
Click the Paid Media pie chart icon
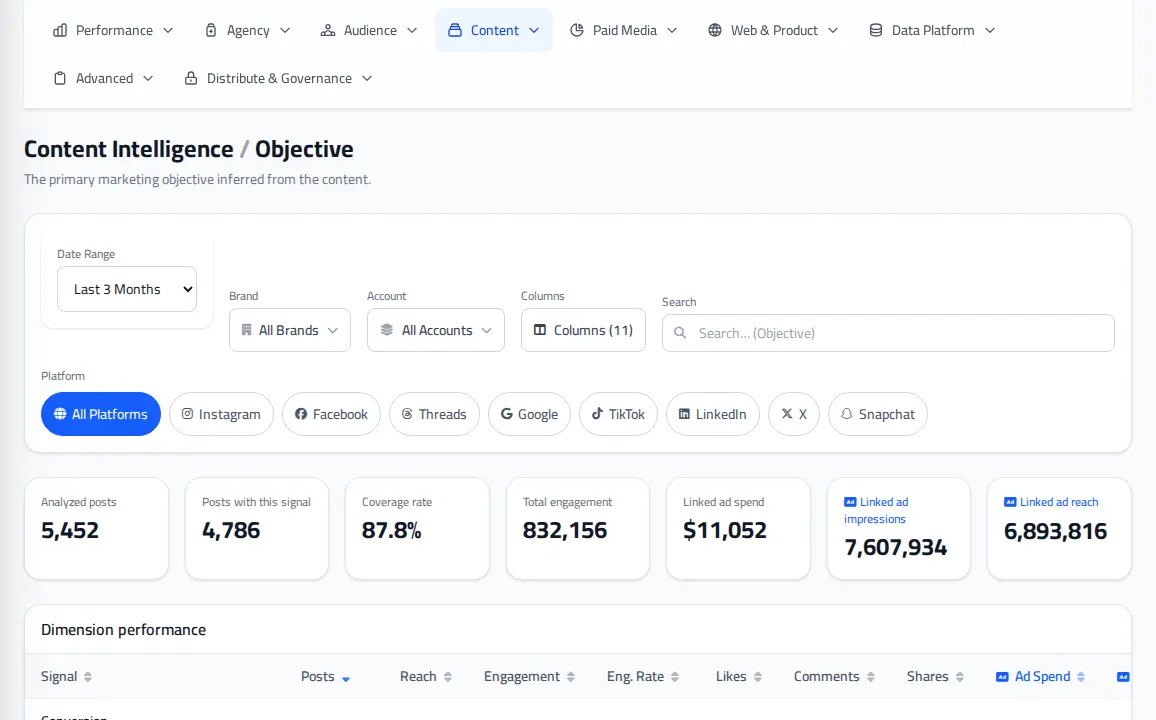[577, 30]
